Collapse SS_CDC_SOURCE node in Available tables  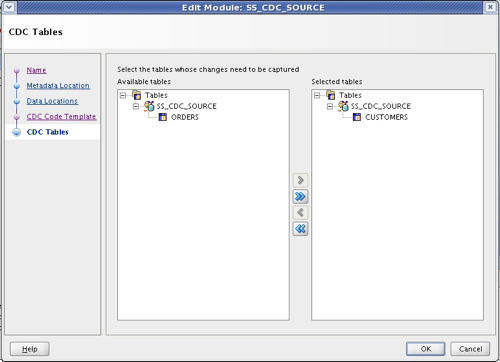coord(136,106)
